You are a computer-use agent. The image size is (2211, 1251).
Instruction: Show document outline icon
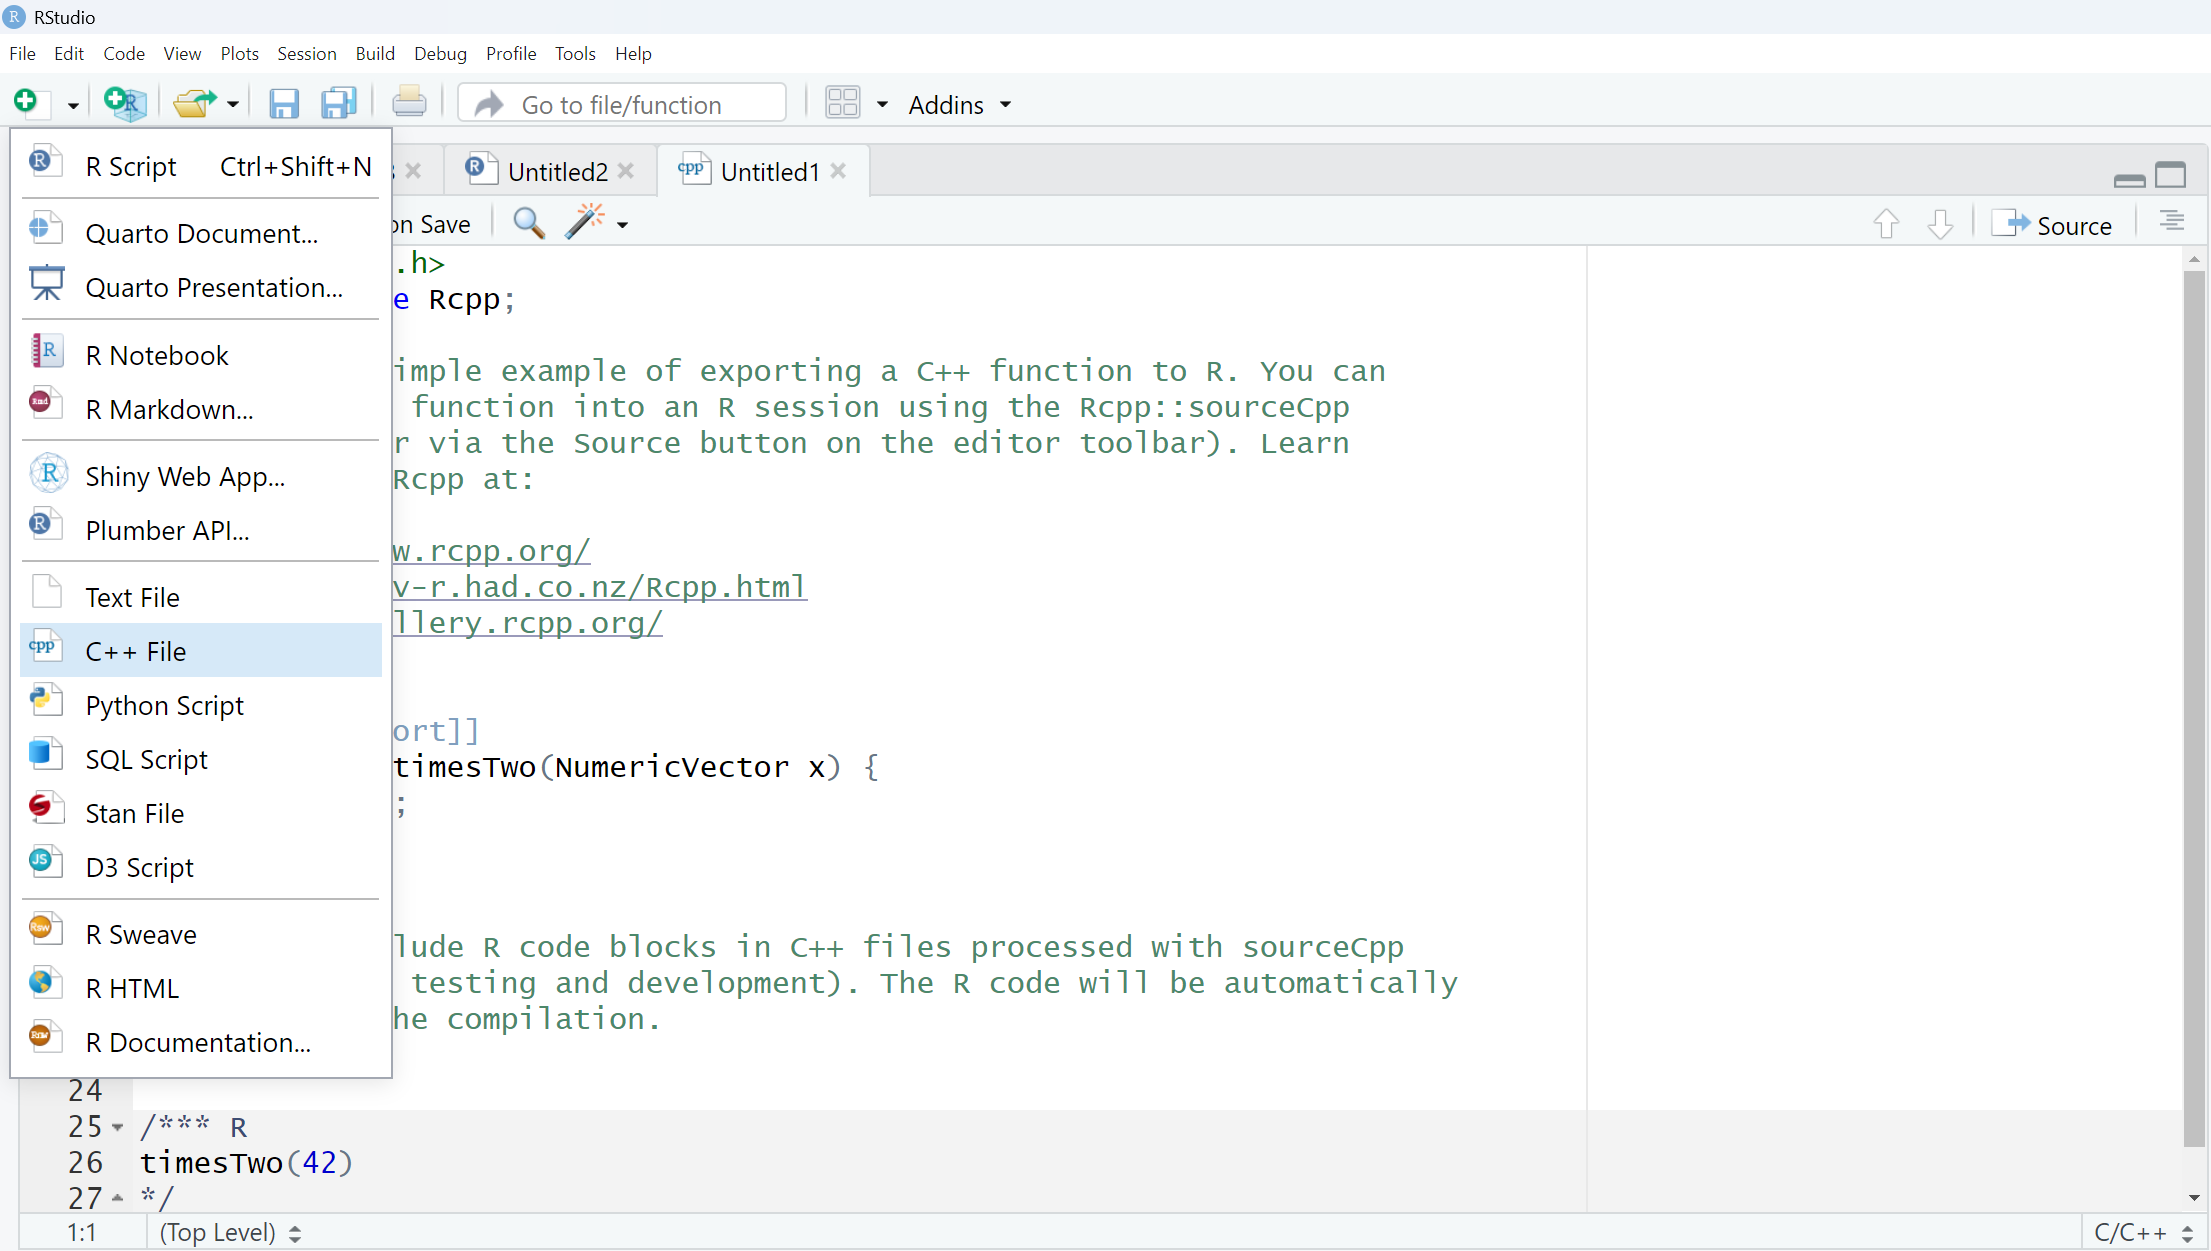click(2171, 222)
